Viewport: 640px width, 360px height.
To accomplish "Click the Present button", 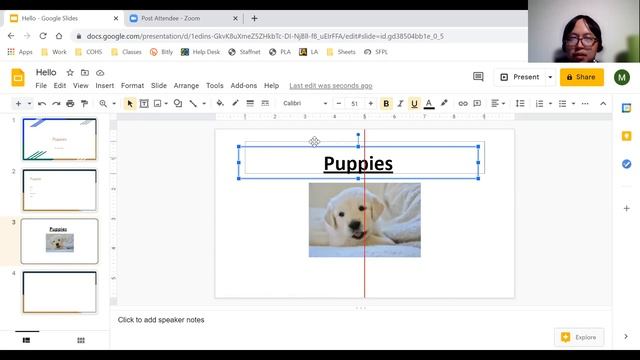I will click(520, 77).
